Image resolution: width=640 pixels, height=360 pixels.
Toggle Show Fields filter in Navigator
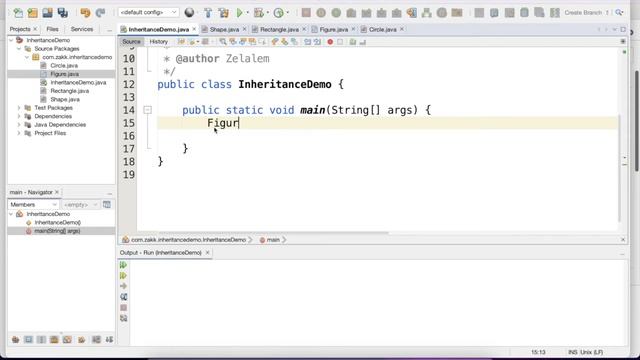28,340
